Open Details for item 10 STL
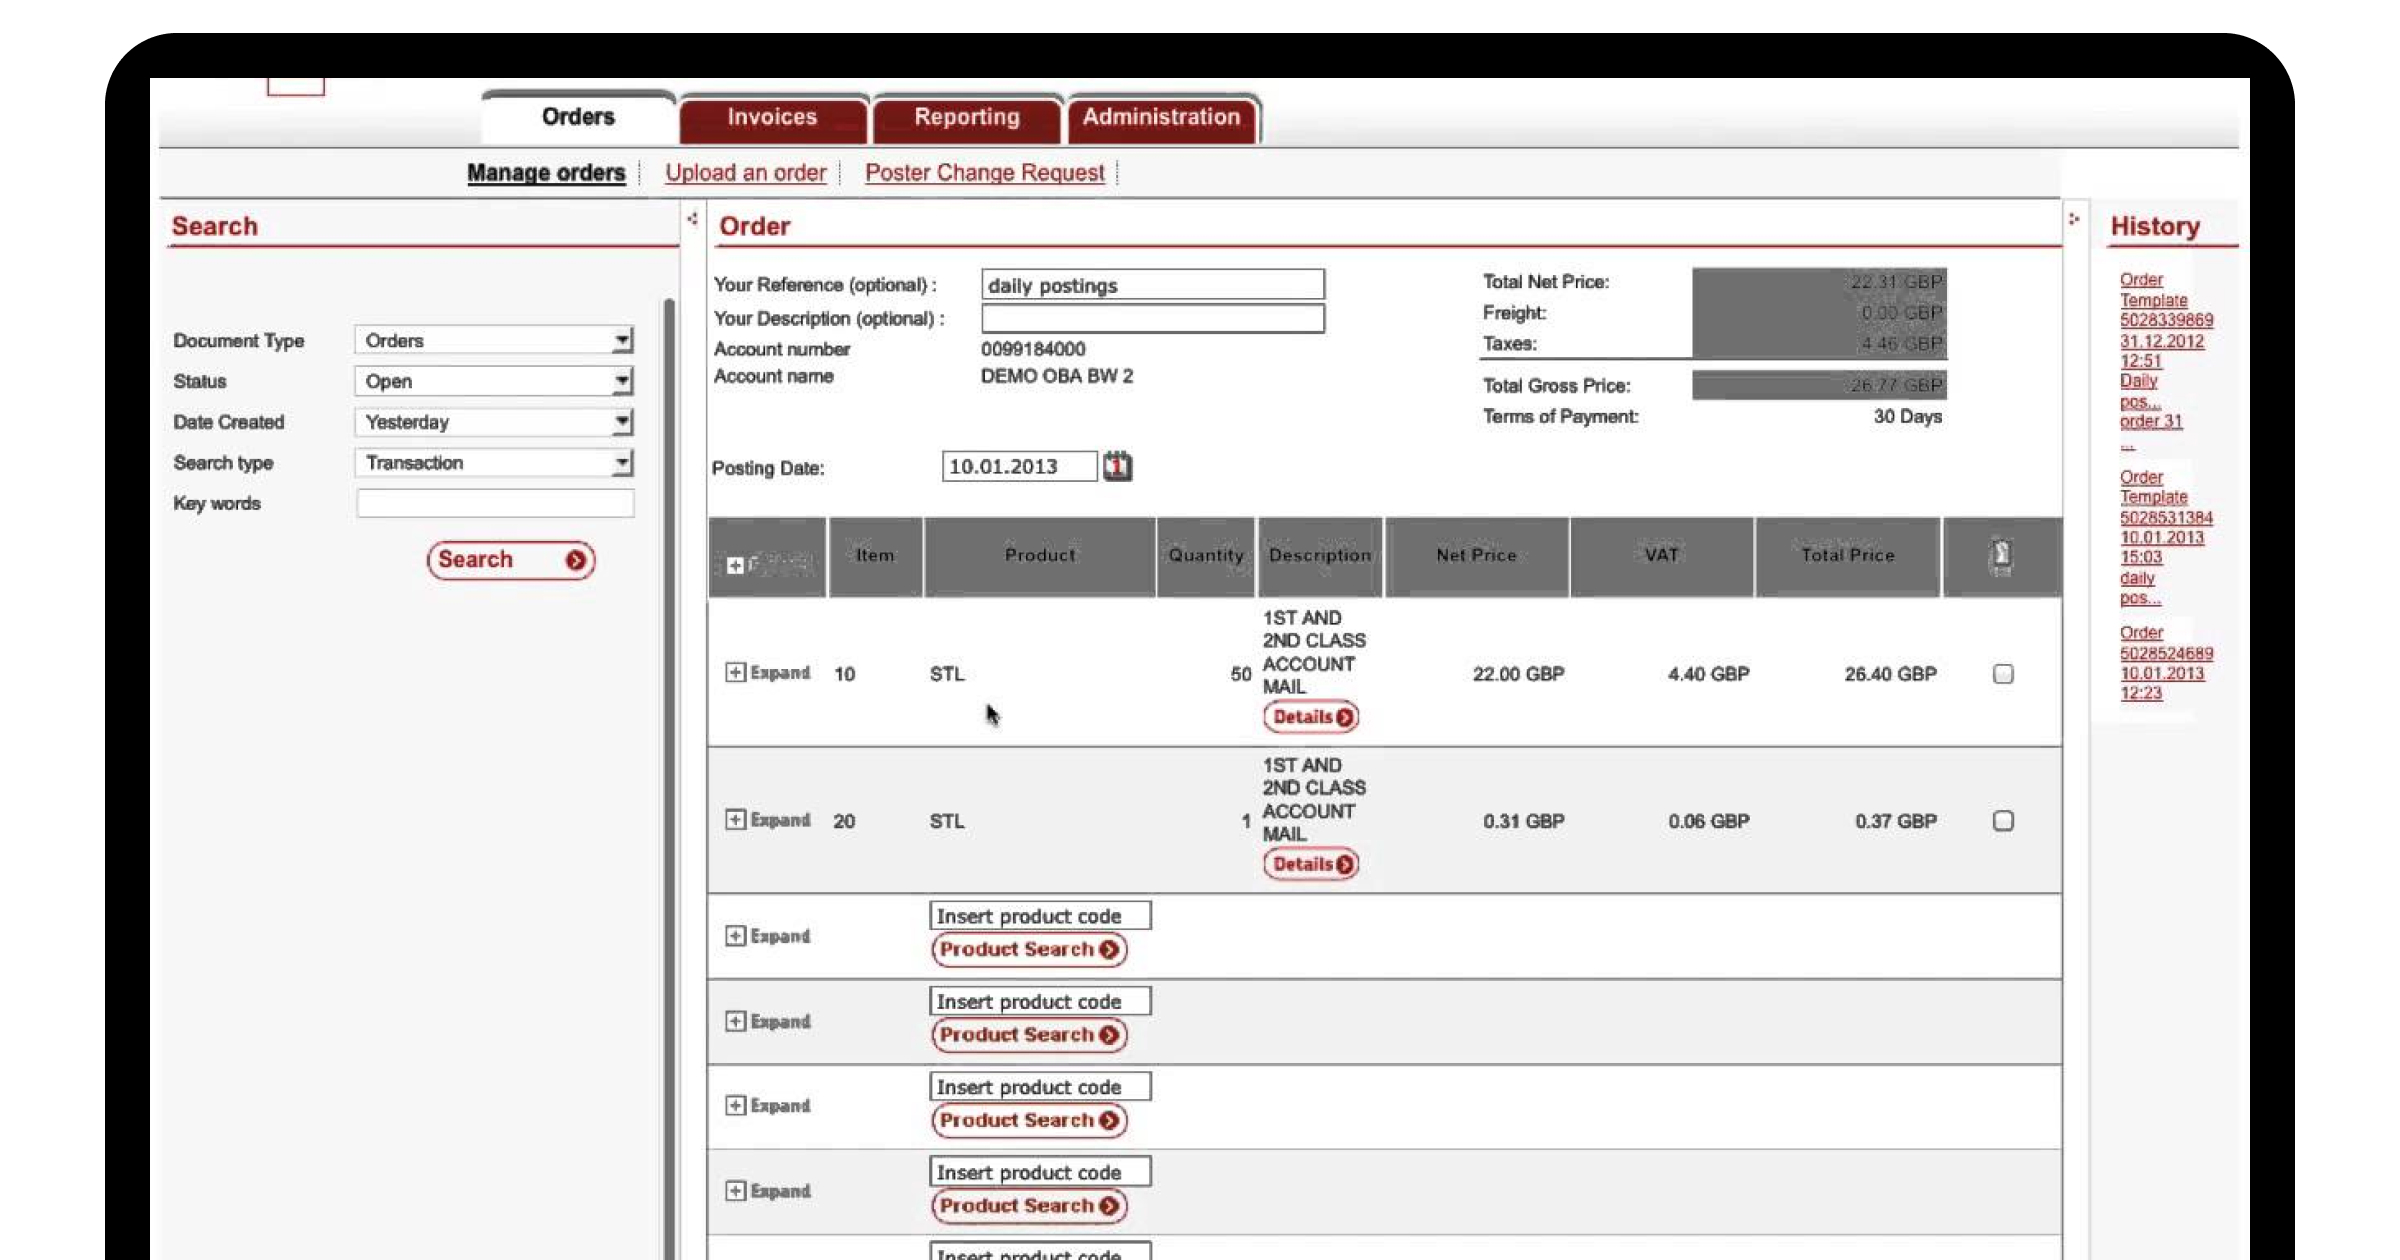This screenshot has height=1260, width=2400. coord(1310,716)
